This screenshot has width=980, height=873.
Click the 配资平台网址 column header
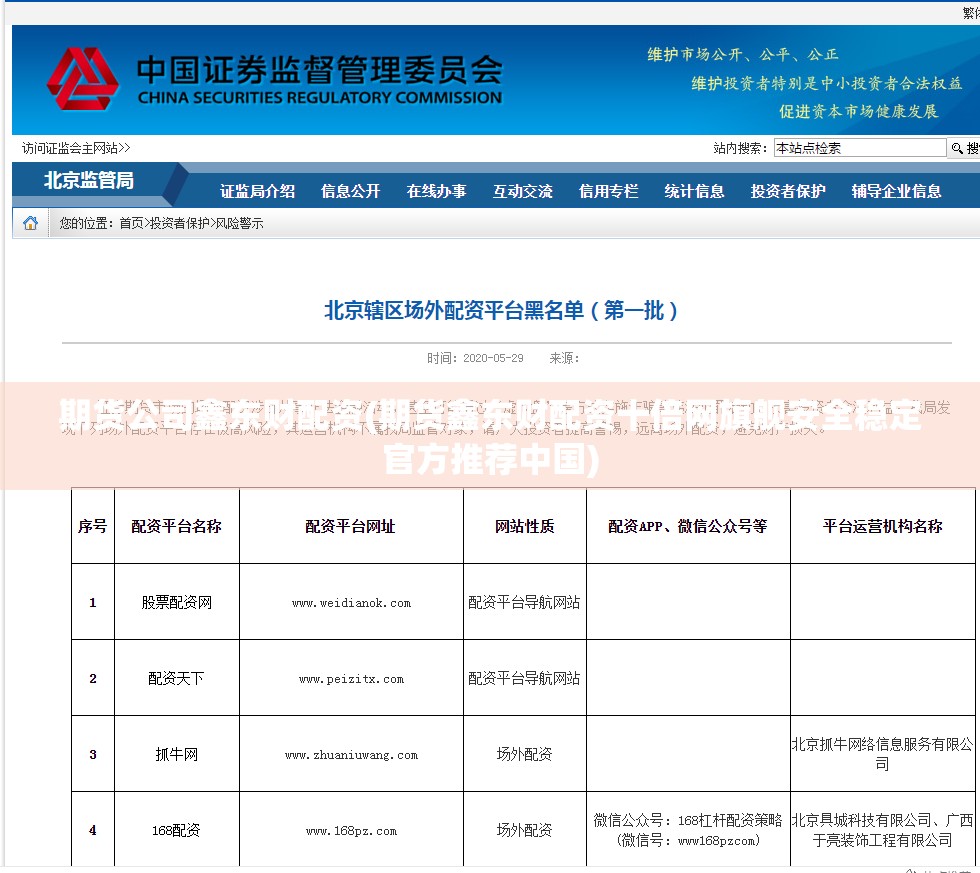(351, 526)
